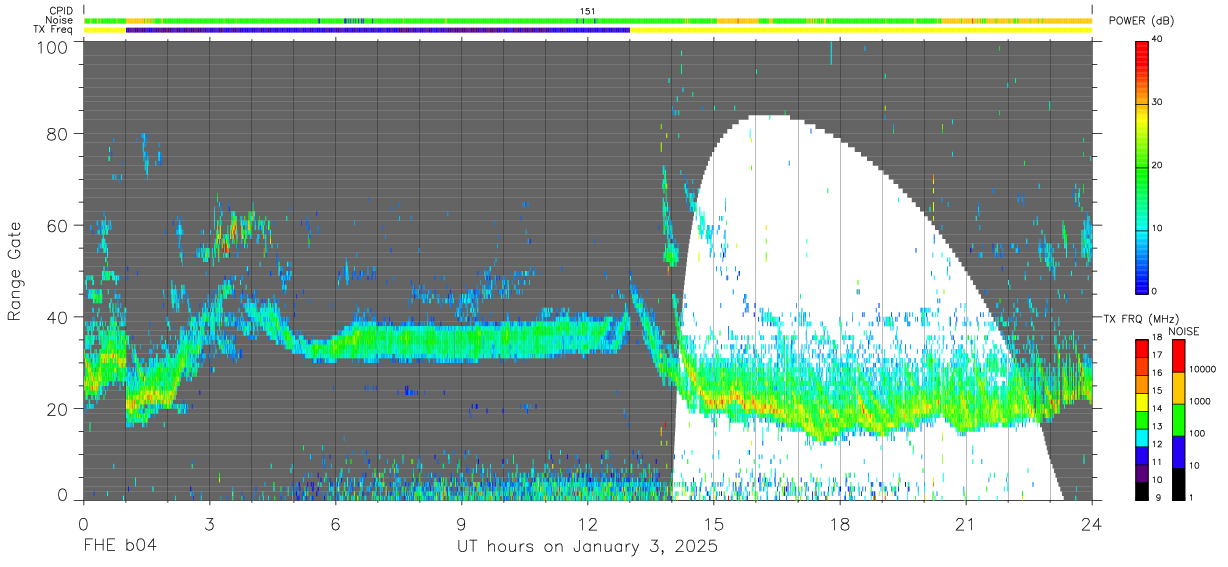The height and width of the screenshot is (567, 1228).
Task: Click range gate tick label 100
Action: [x=53, y=47]
